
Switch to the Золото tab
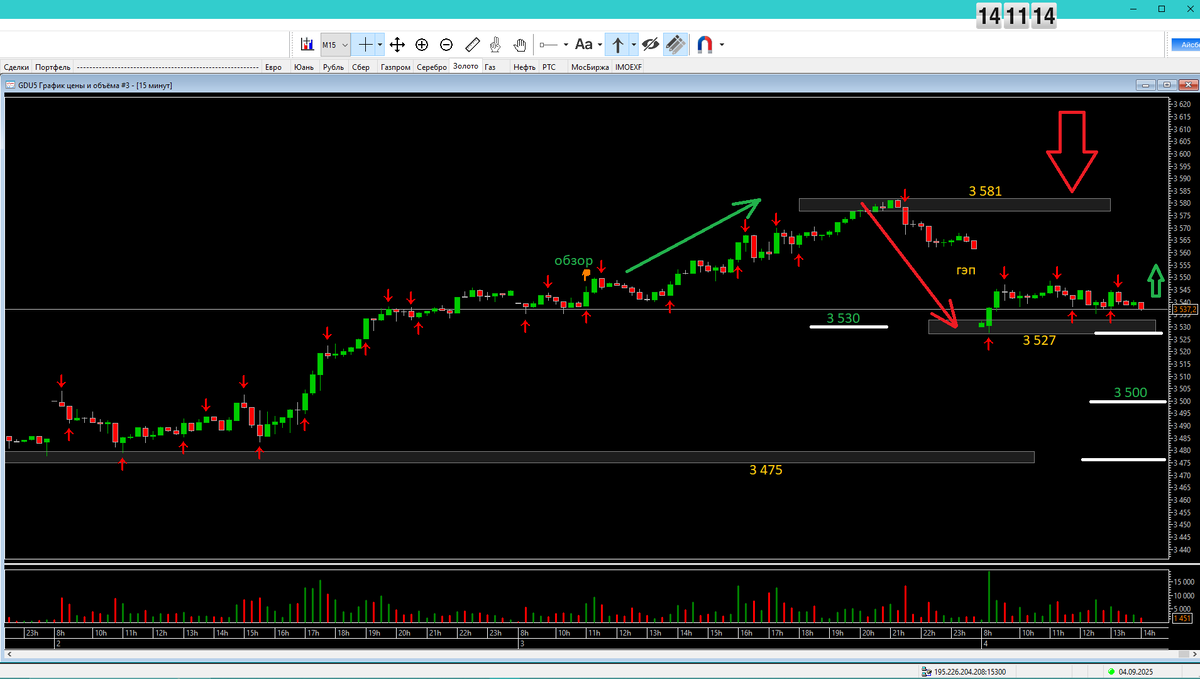465,67
